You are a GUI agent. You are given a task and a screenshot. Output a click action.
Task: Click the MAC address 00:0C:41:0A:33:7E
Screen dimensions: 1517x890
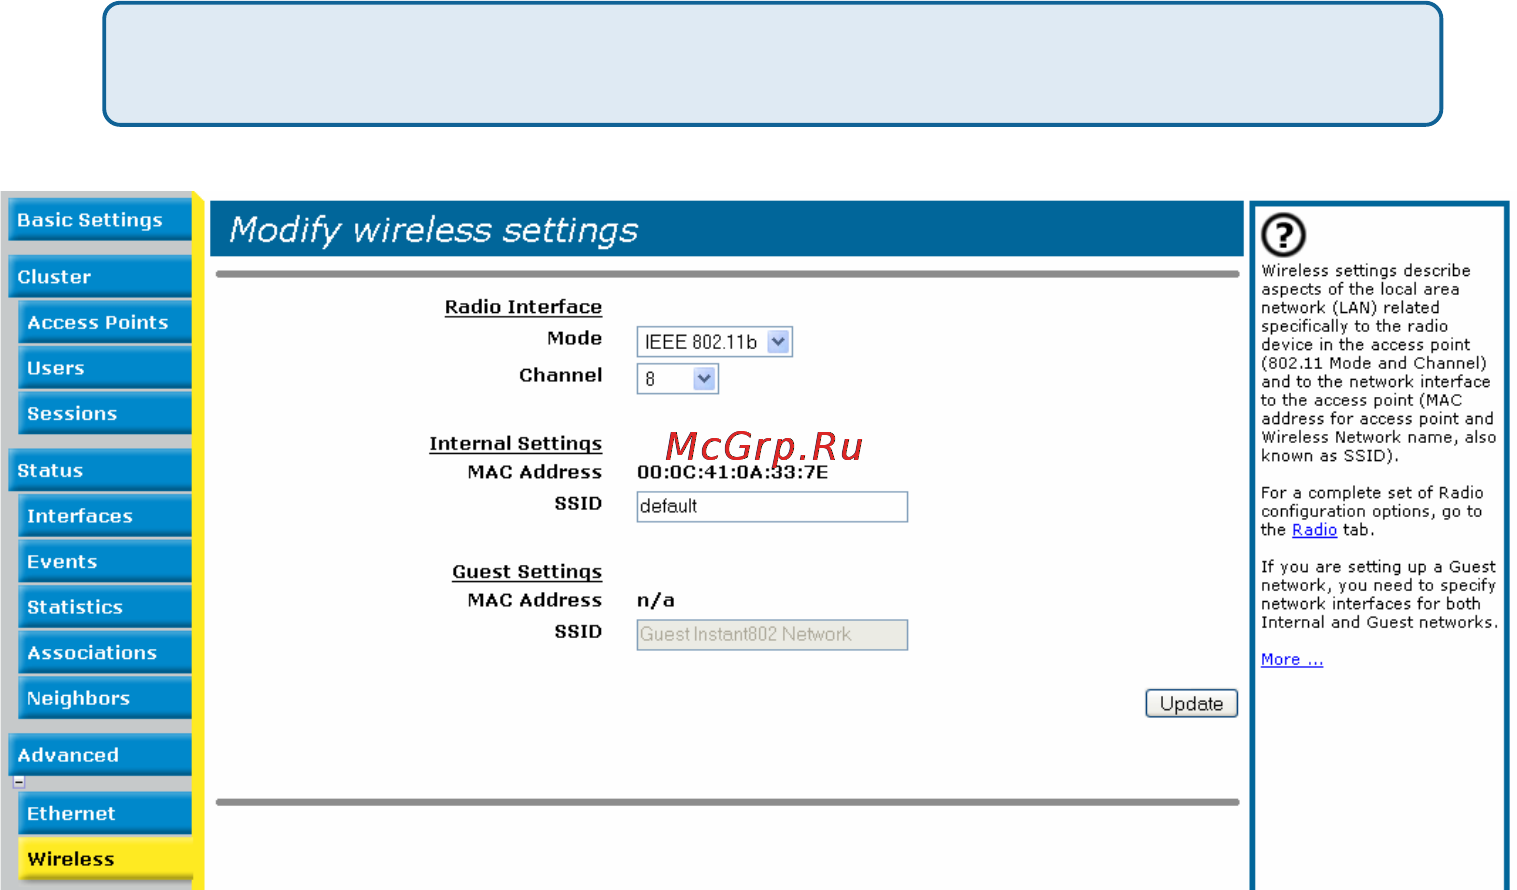[732, 472]
